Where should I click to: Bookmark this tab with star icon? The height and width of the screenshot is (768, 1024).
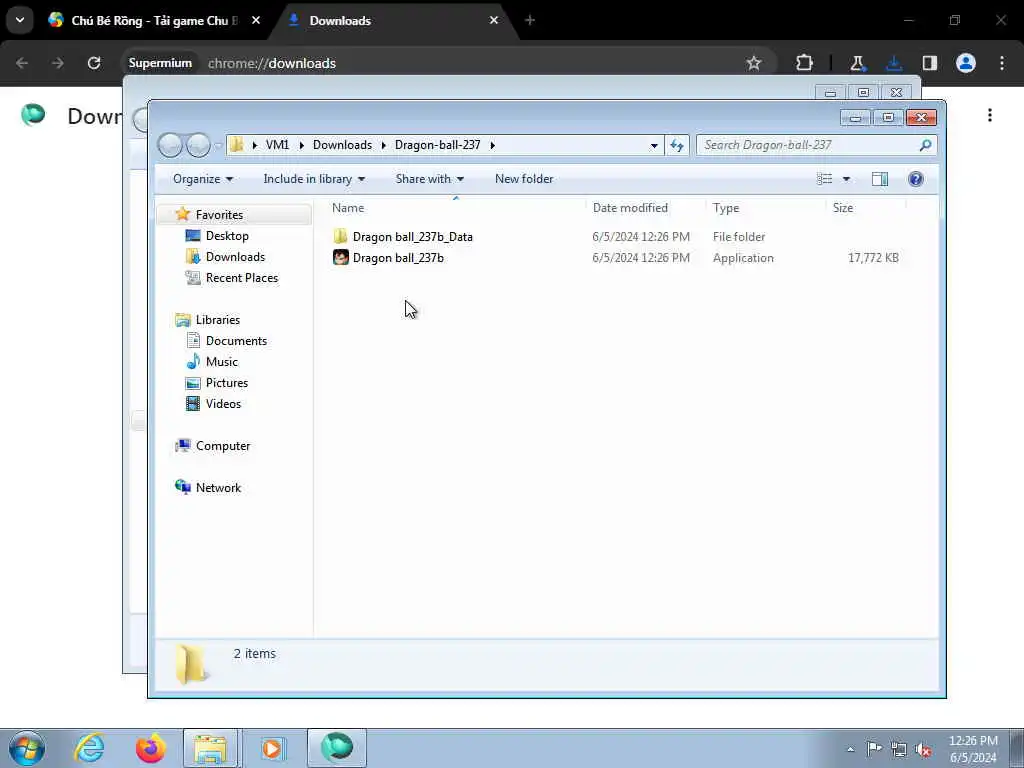click(754, 63)
